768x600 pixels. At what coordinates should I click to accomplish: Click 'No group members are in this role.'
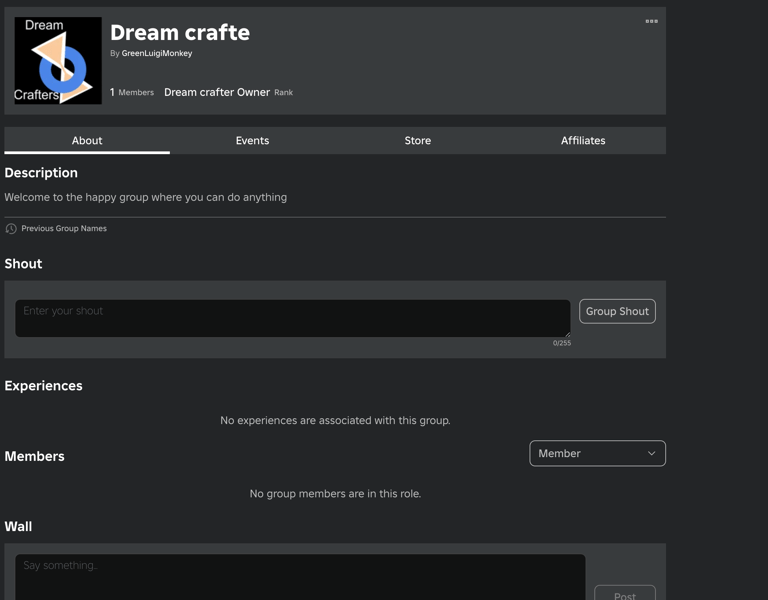[x=335, y=494]
